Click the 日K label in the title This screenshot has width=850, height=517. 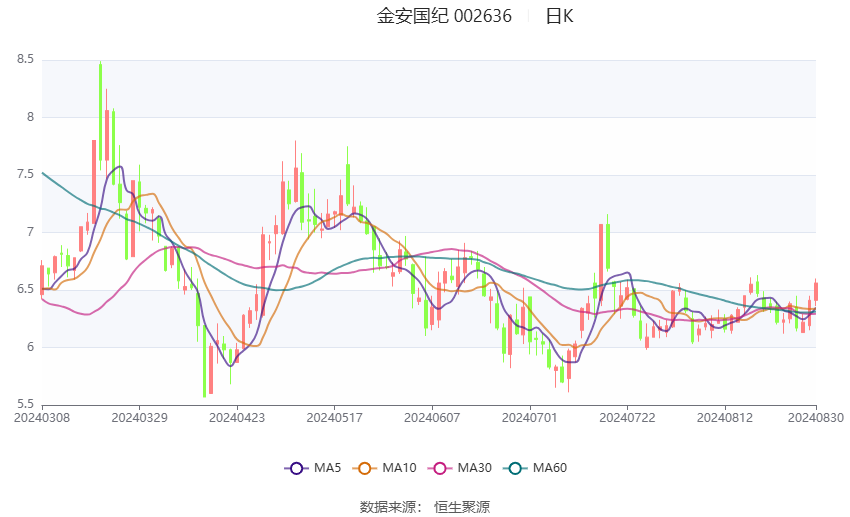559,16
